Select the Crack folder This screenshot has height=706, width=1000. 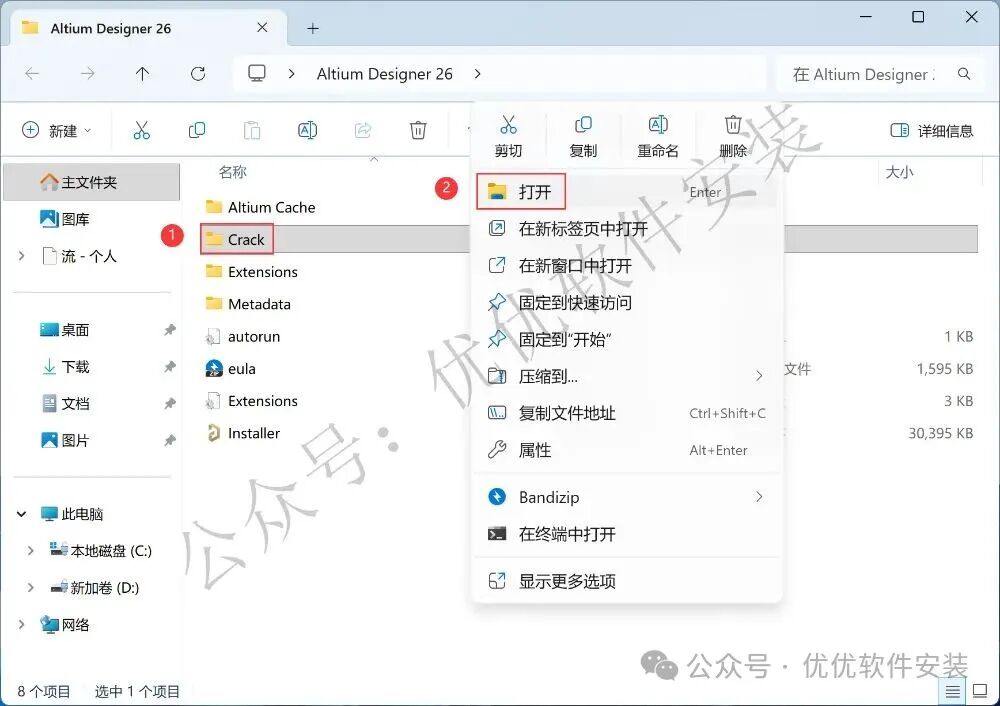pos(235,239)
